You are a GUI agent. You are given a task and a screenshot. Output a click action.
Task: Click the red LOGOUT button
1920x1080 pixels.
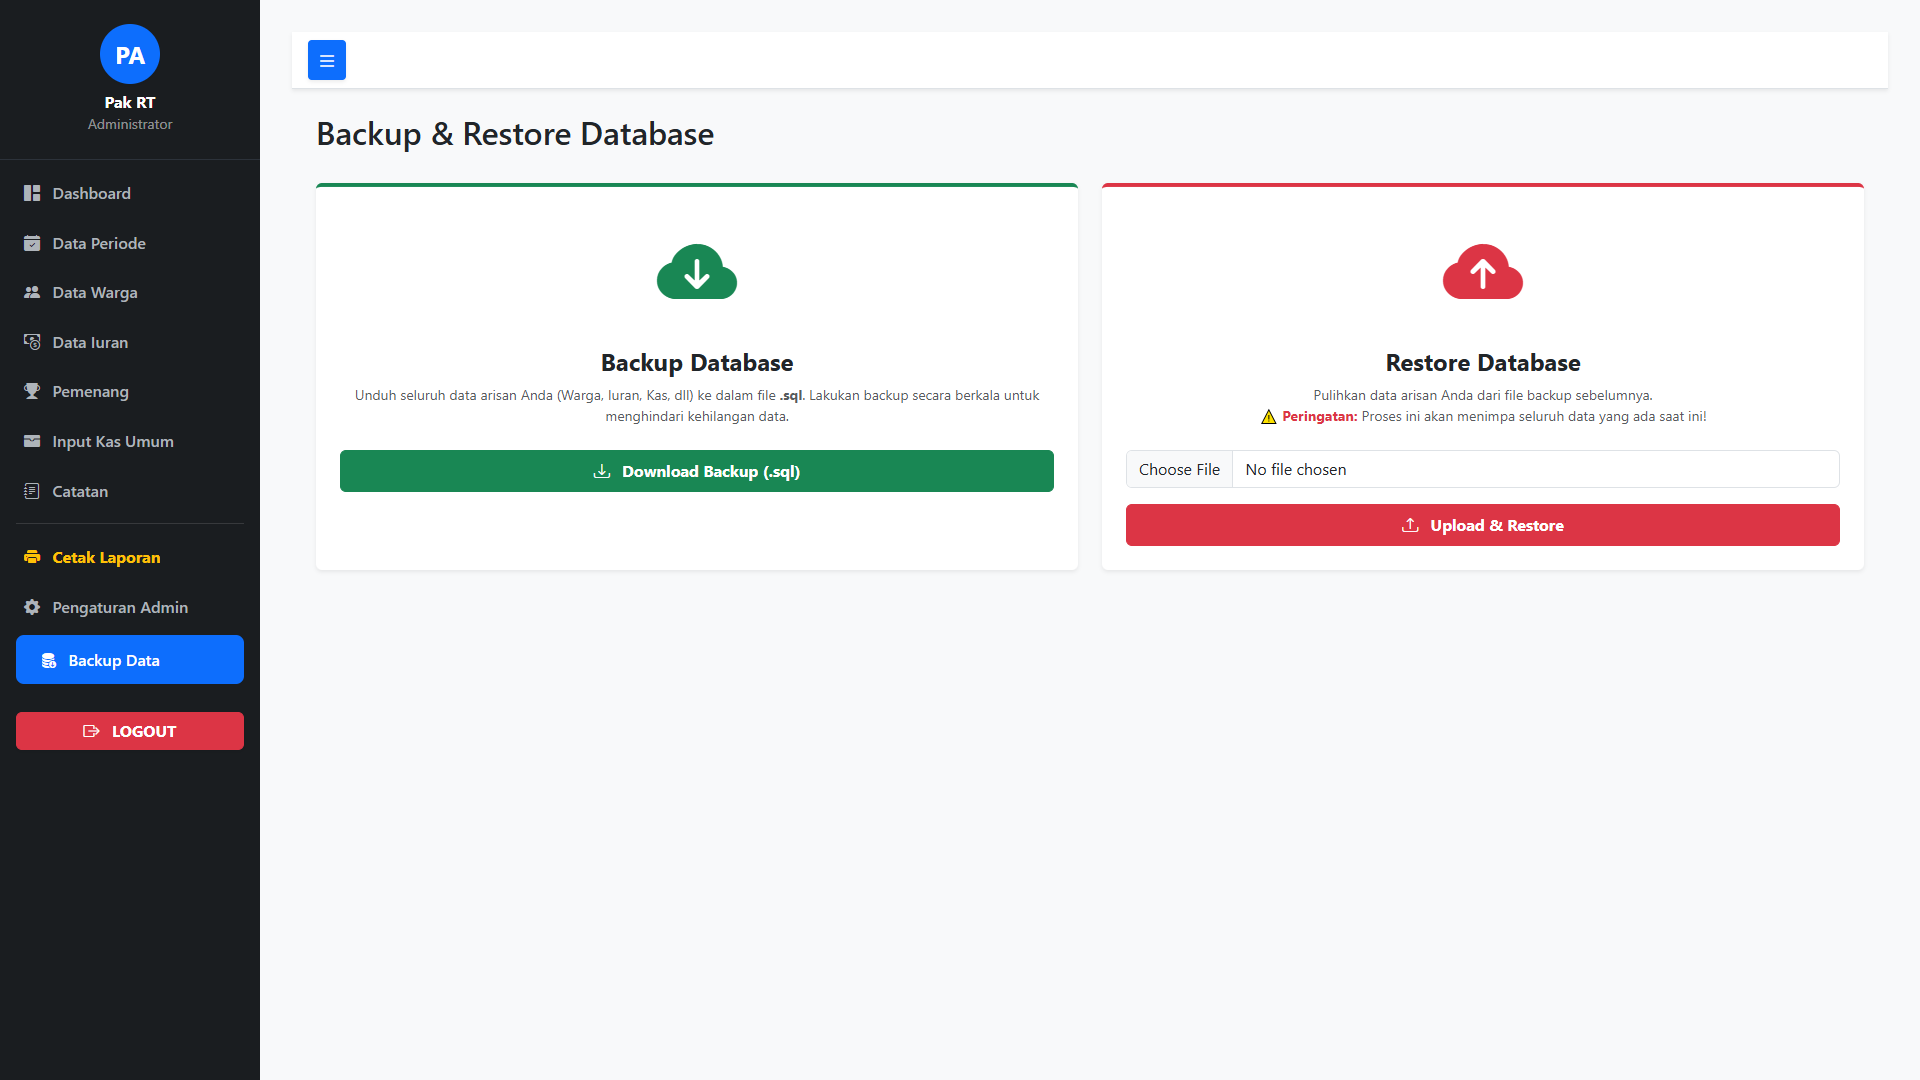[x=130, y=731]
